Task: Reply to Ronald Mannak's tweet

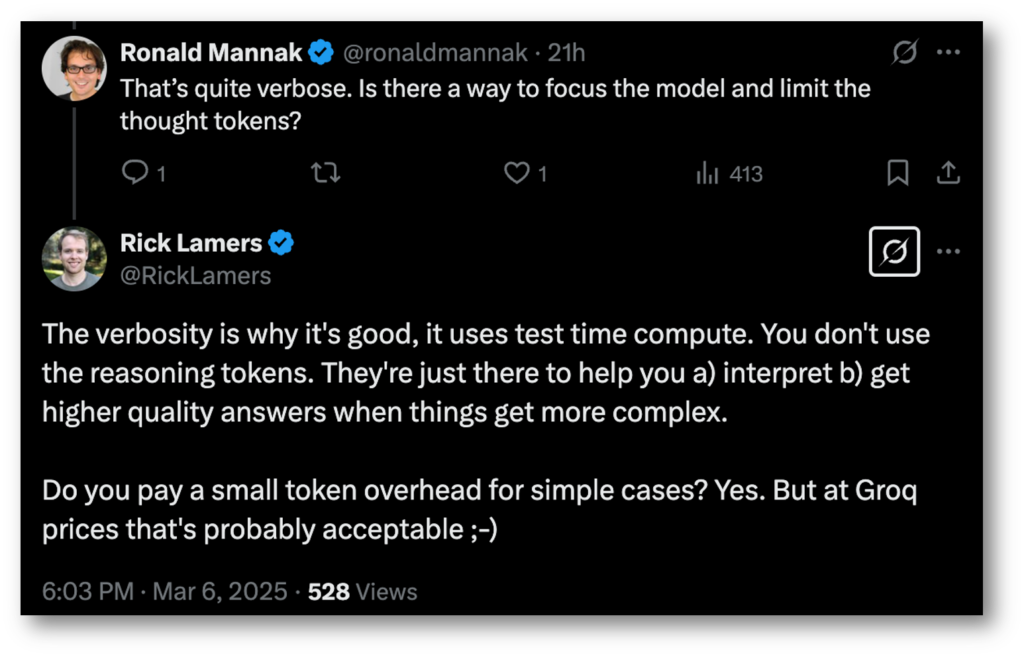Action: tap(135, 172)
